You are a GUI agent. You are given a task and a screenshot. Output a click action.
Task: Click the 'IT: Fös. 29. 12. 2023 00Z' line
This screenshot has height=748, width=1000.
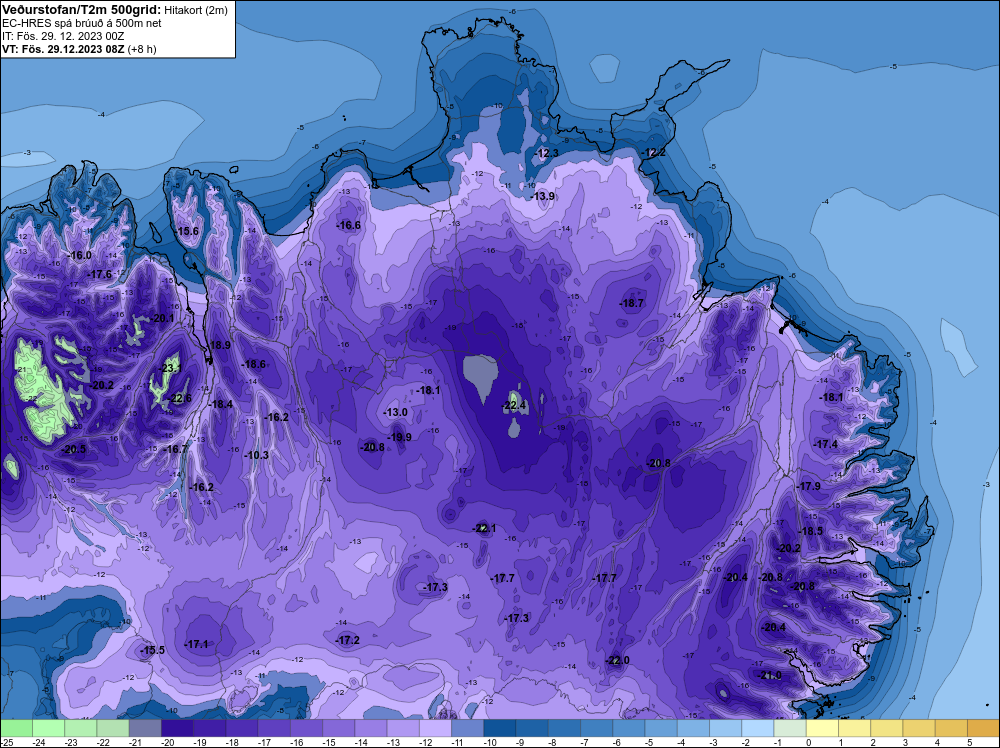point(63,36)
